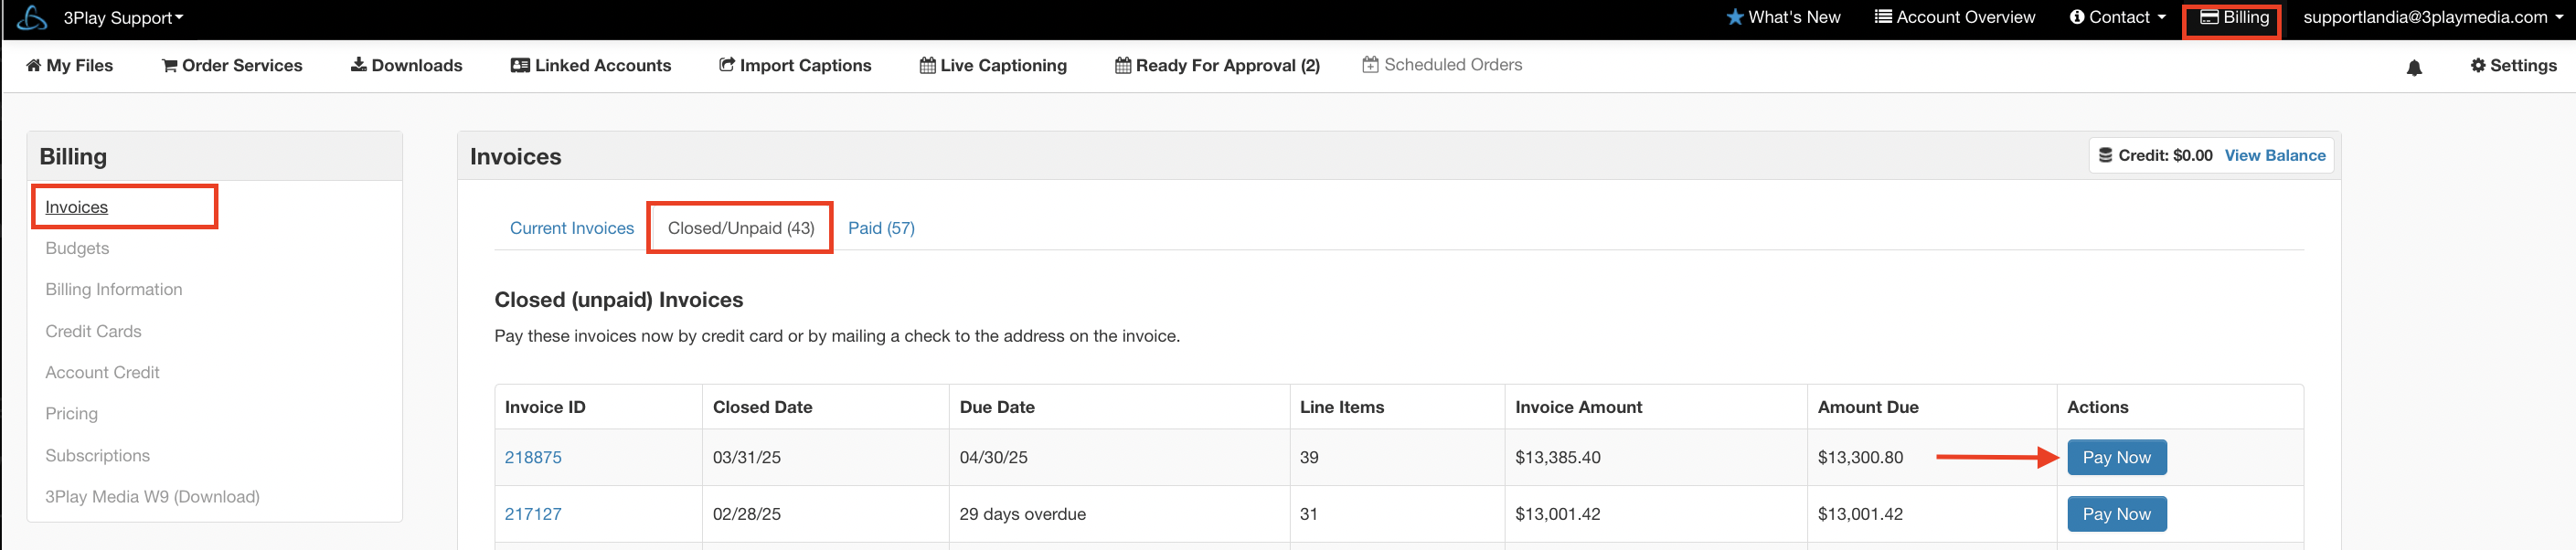Open Pricing in the Billing sidebar
The image size is (2576, 550).
point(71,413)
